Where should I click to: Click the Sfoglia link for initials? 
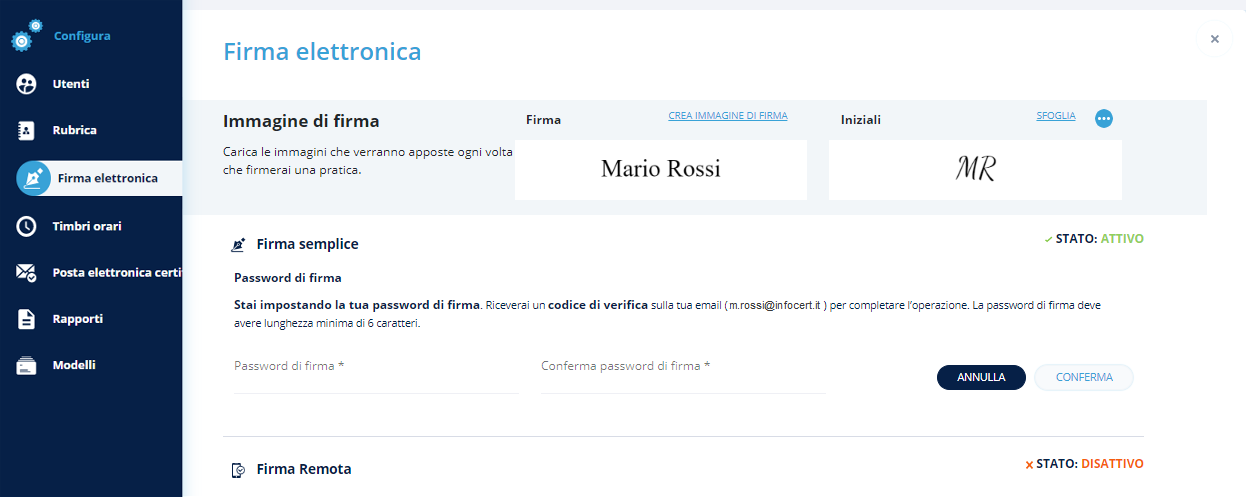click(x=1055, y=116)
